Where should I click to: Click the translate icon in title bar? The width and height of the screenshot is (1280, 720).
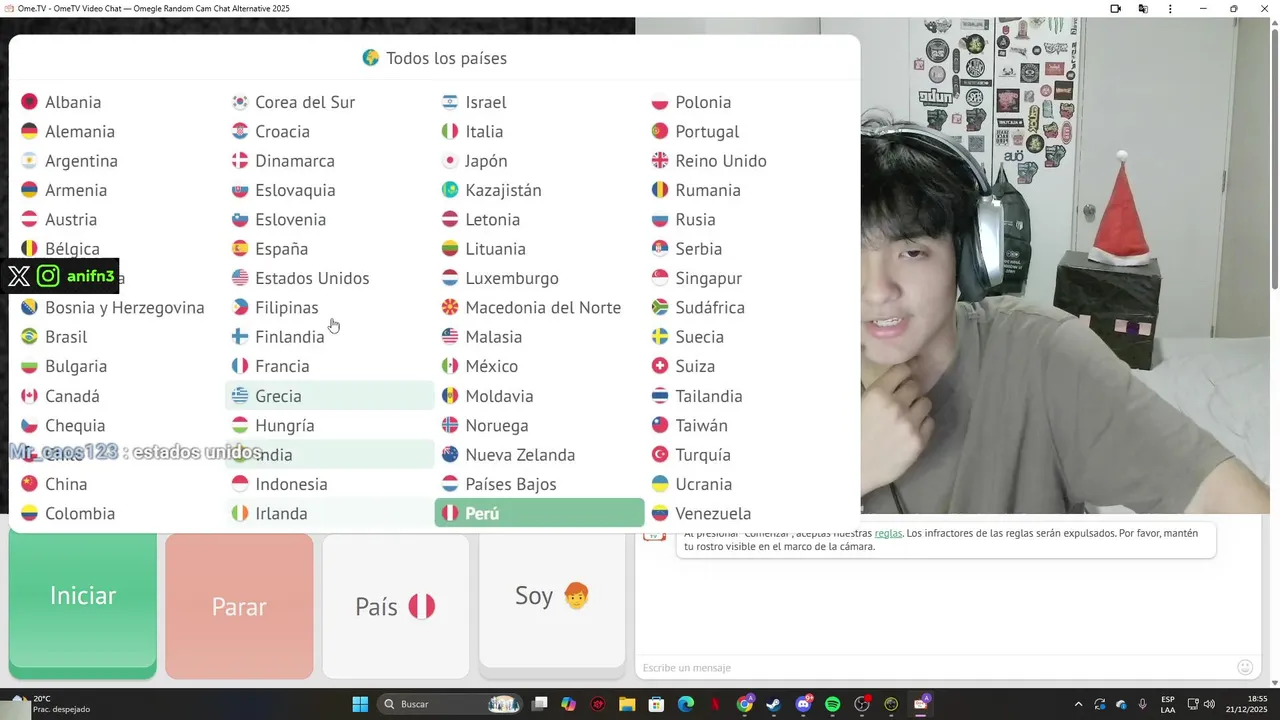pos(1143,9)
